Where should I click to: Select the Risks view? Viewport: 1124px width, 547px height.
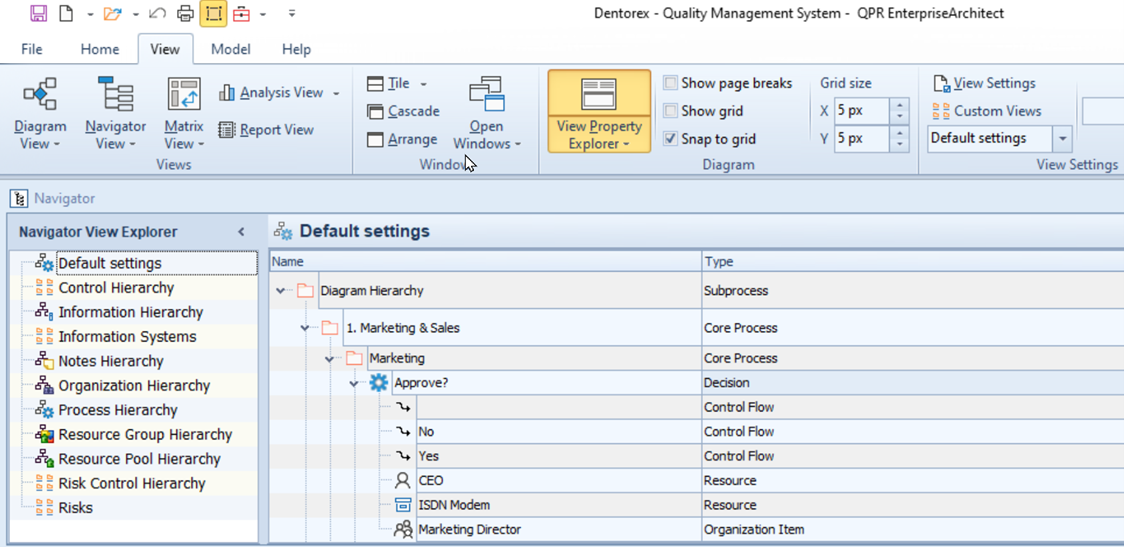[x=75, y=508]
